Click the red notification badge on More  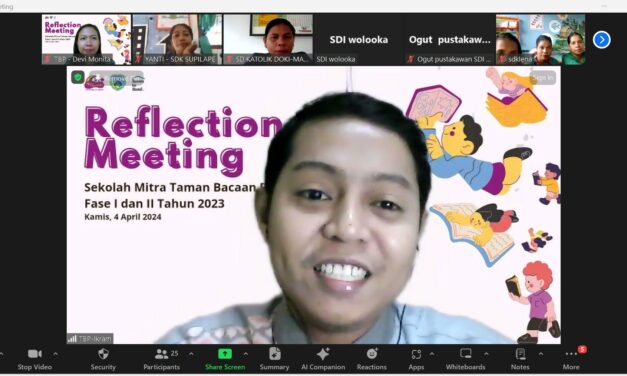pos(582,349)
